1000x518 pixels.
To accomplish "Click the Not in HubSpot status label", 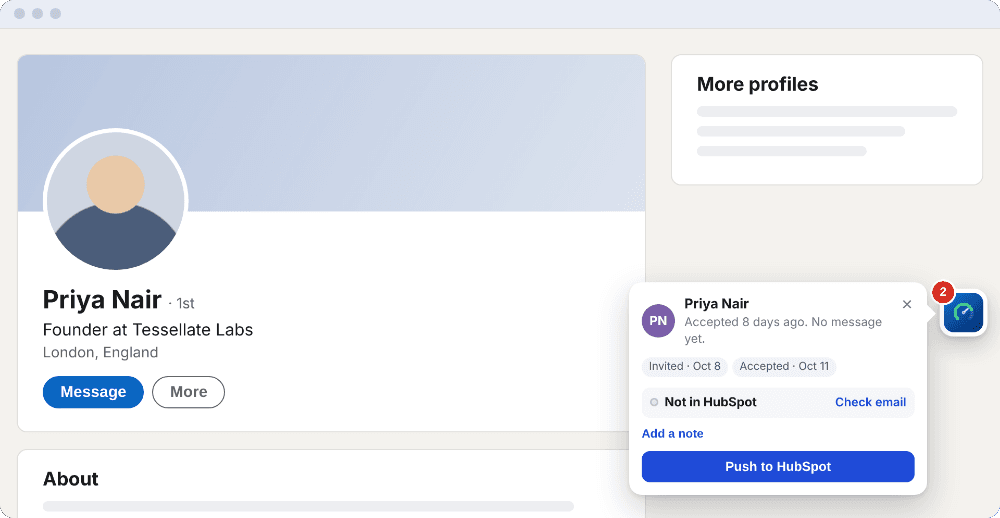I will point(710,402).
